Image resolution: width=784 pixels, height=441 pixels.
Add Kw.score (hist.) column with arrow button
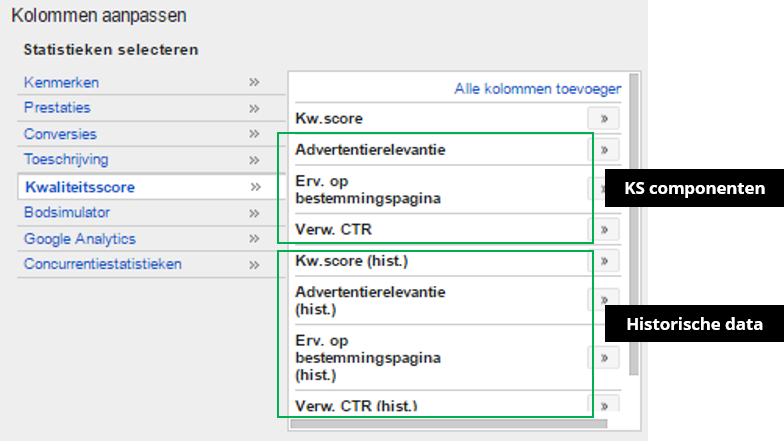pyautogui.click(x=603, y=262)
